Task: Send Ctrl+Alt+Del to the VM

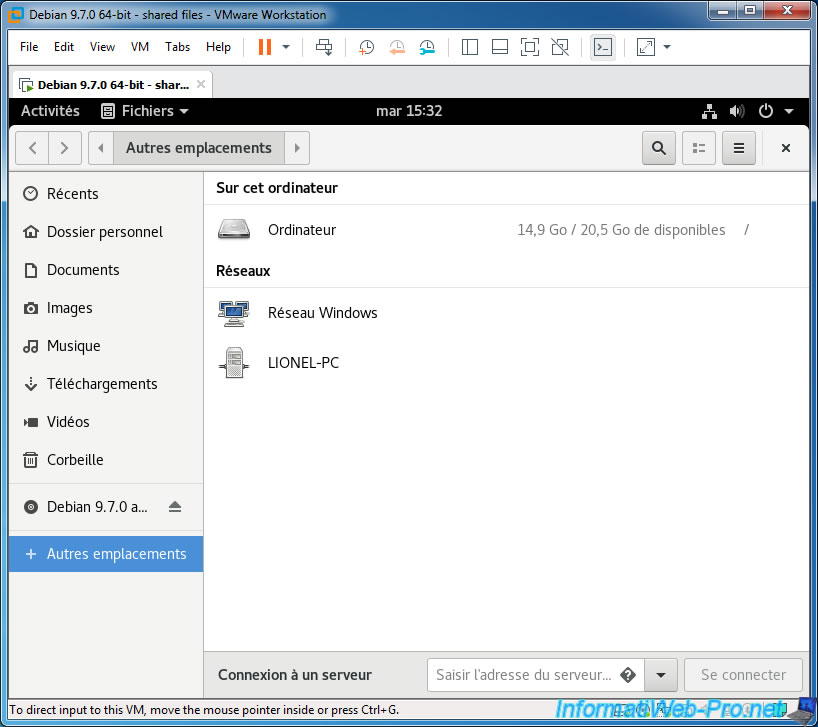Action: click(x=324, y=47)
